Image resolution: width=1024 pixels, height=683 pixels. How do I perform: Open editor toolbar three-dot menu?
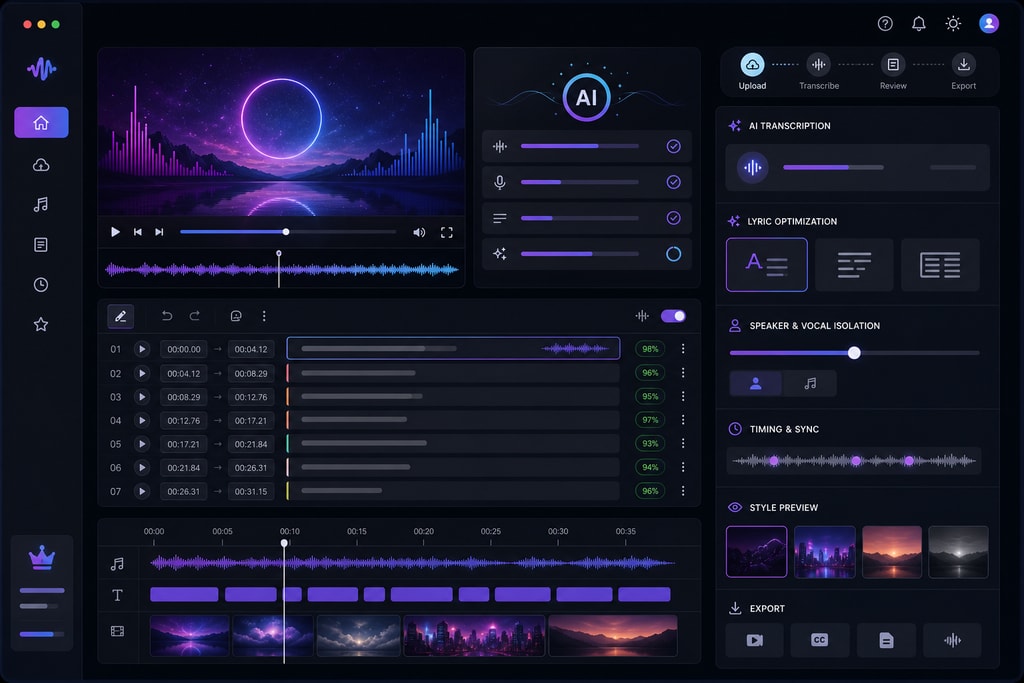coord(264,316)
